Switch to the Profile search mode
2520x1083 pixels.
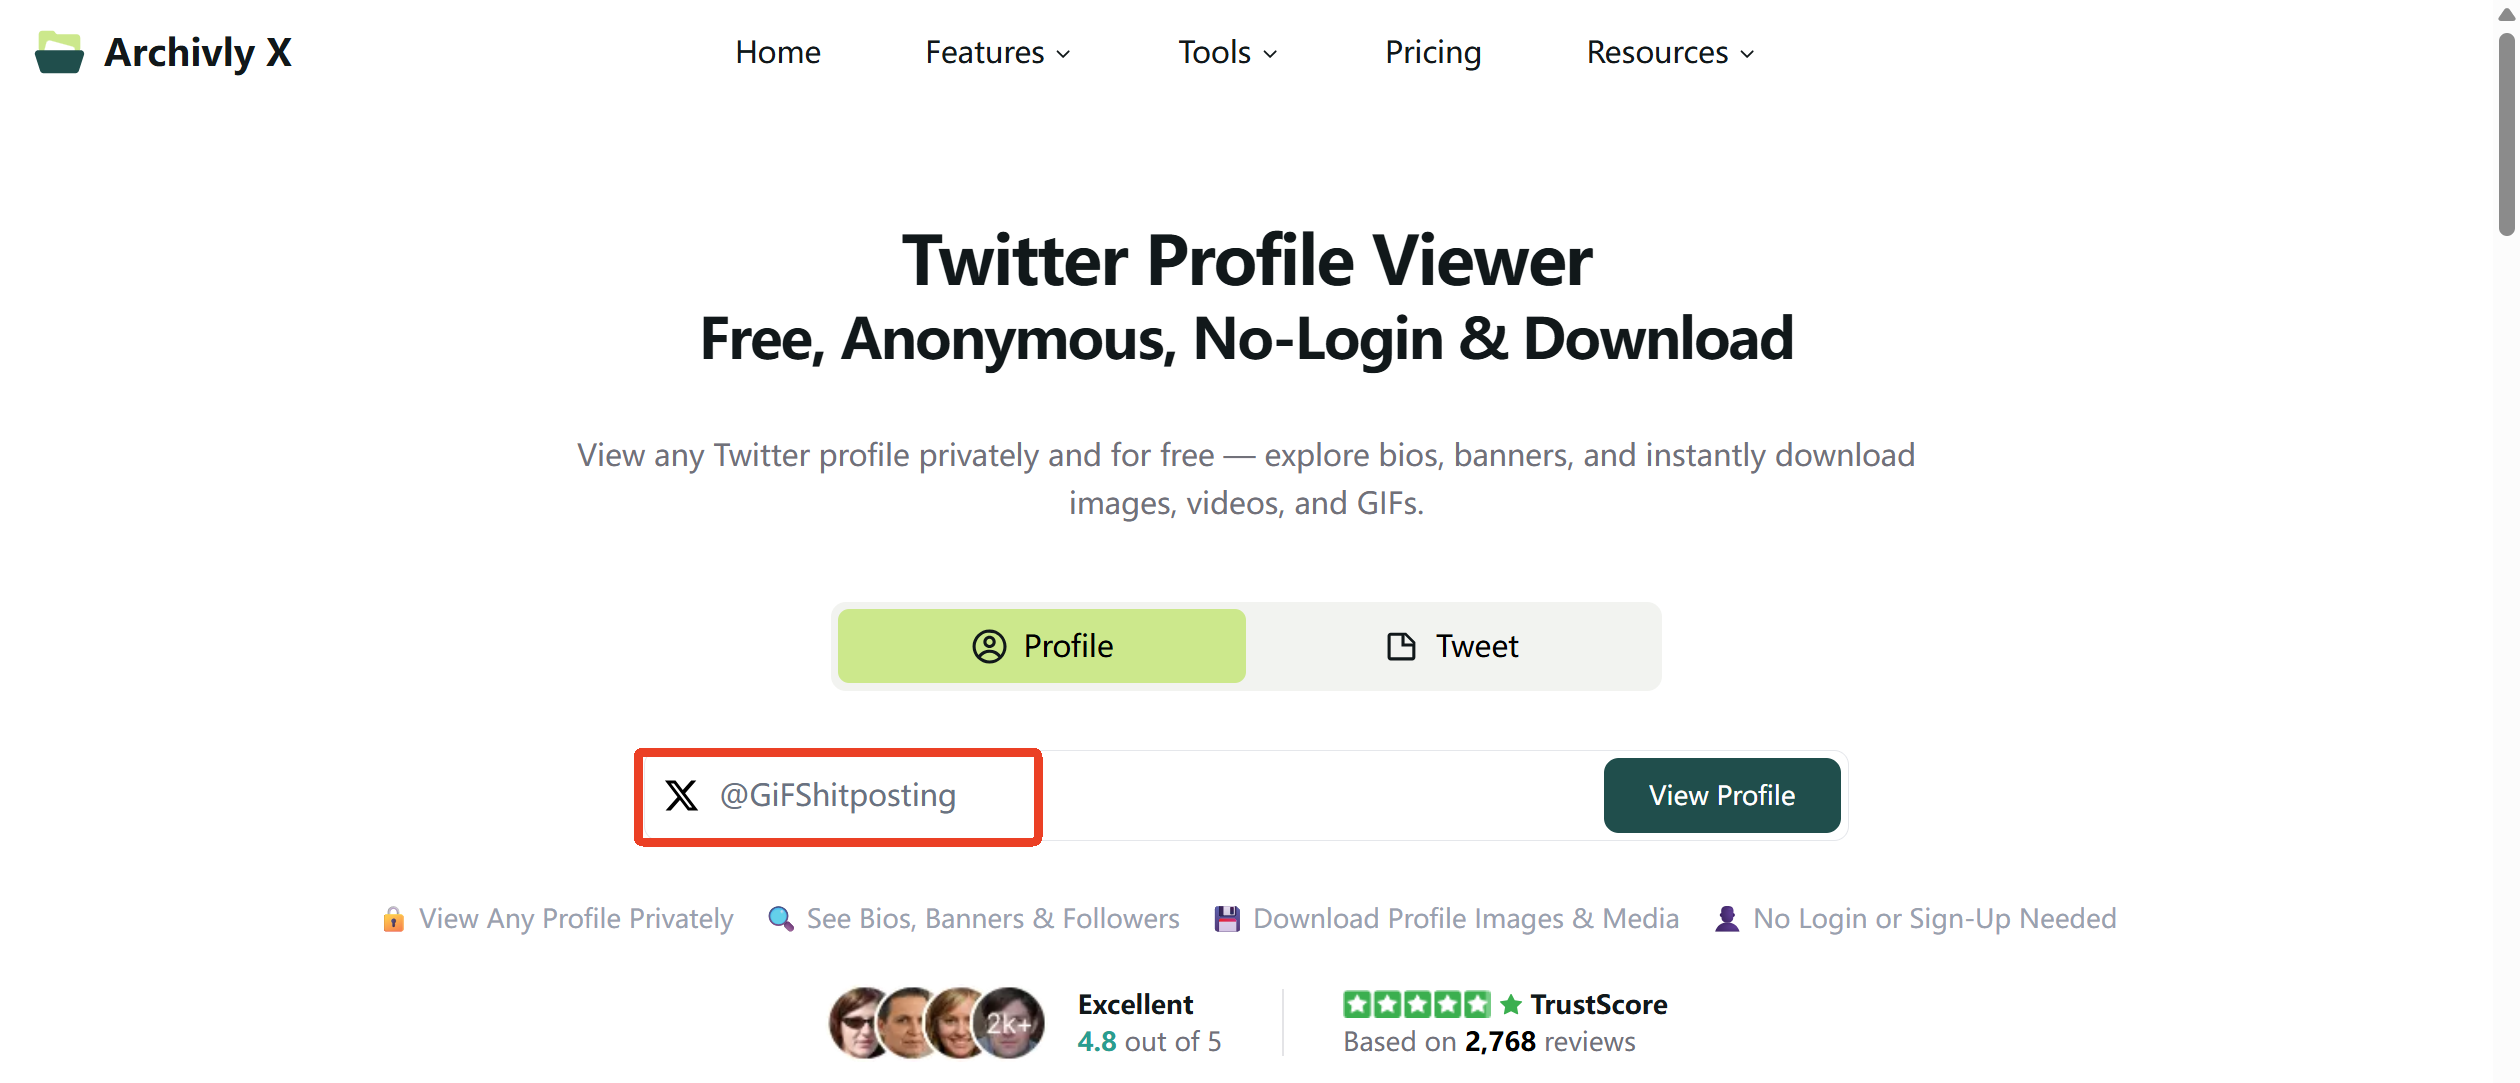point(1042,646)
